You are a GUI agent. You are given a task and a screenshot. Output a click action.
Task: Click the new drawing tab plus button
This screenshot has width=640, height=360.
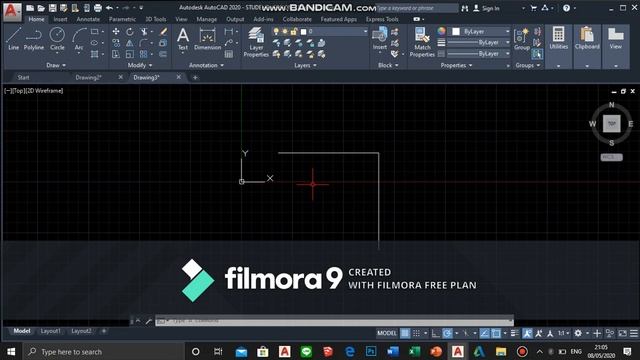point(195,77)
